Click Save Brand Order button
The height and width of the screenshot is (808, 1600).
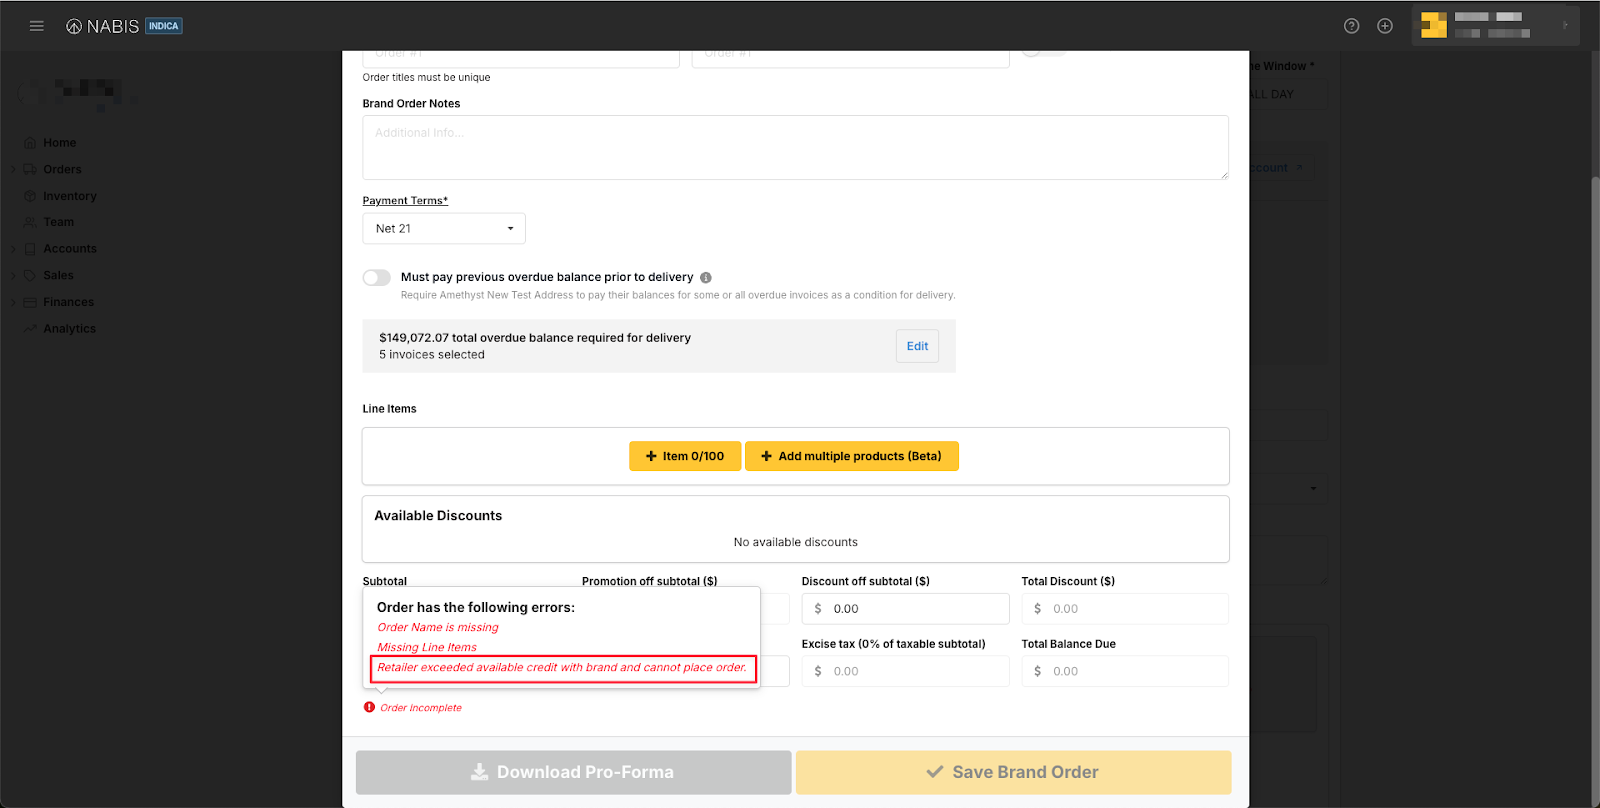[x=1013, y=772]
